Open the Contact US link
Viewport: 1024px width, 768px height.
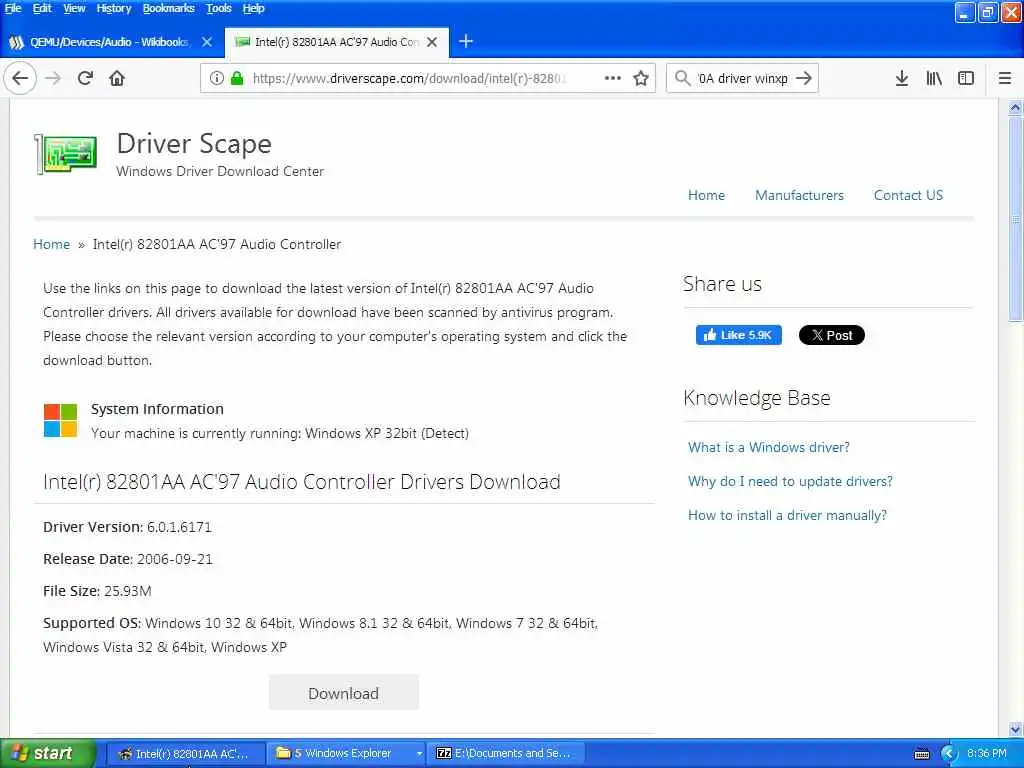point(908,195)
